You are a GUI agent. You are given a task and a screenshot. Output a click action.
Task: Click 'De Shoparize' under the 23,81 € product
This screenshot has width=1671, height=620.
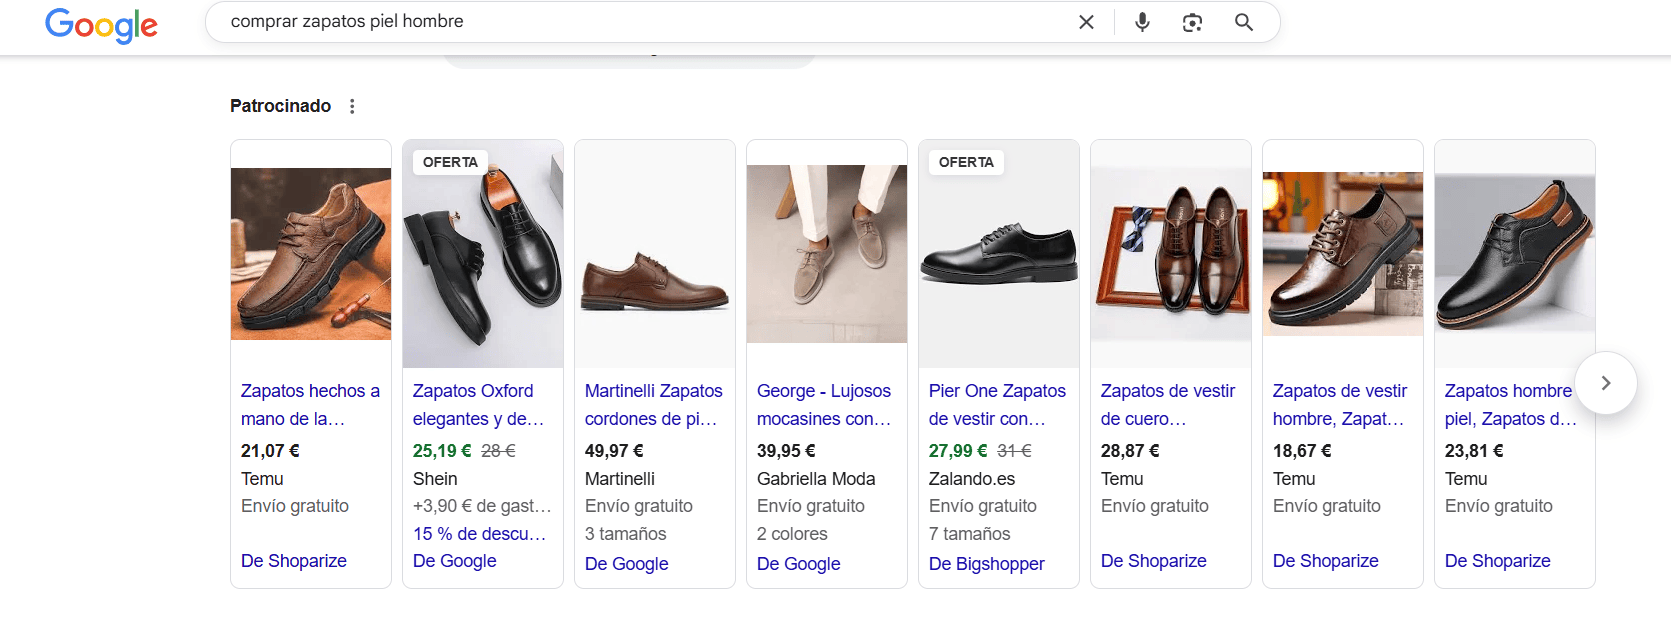pos(1498,561)
